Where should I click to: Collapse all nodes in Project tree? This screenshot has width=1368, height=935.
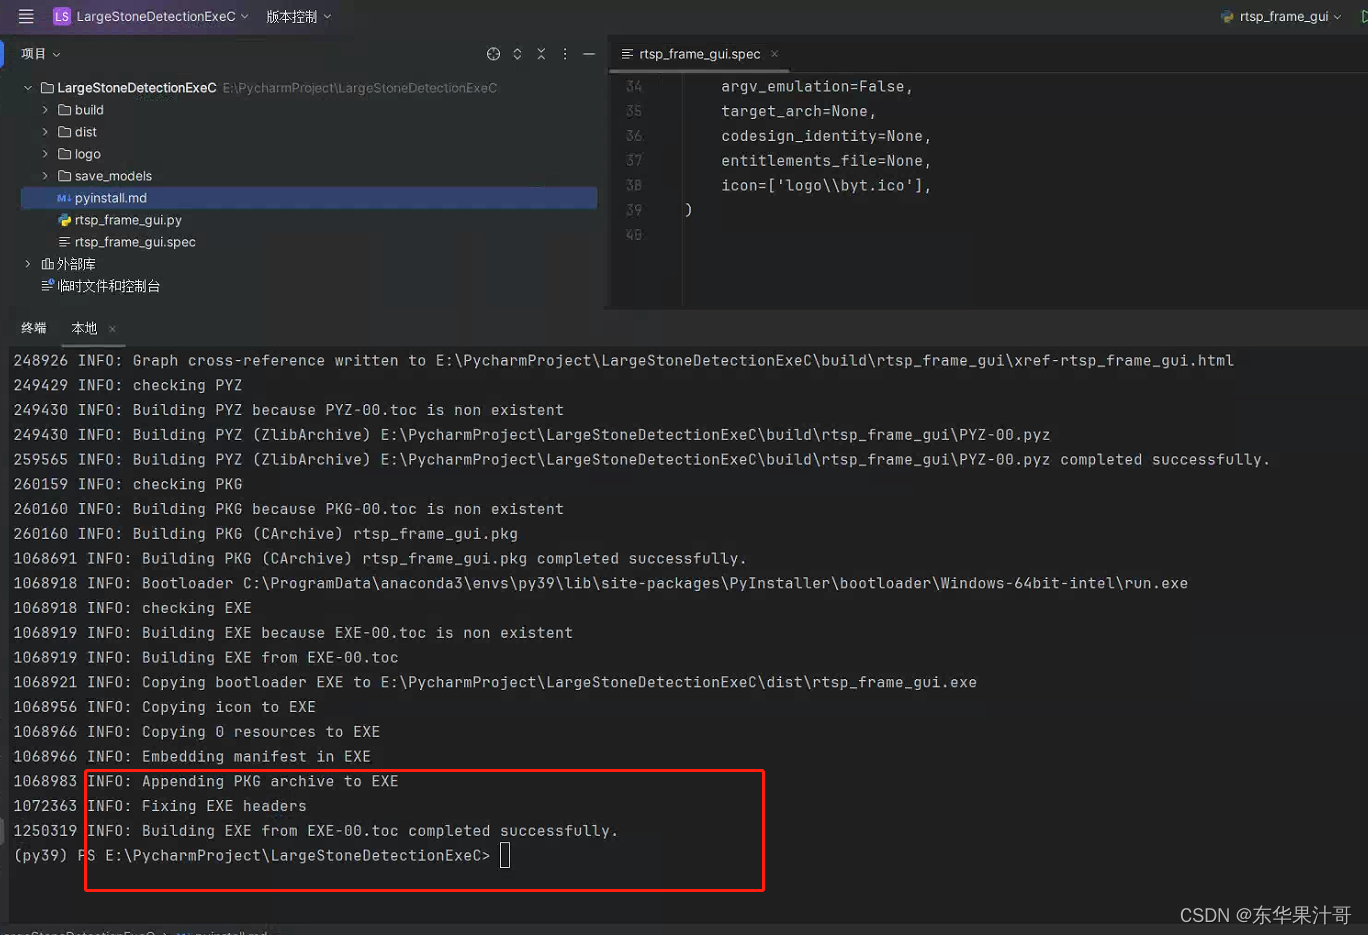pyautogui.click(x=540, y=53)
